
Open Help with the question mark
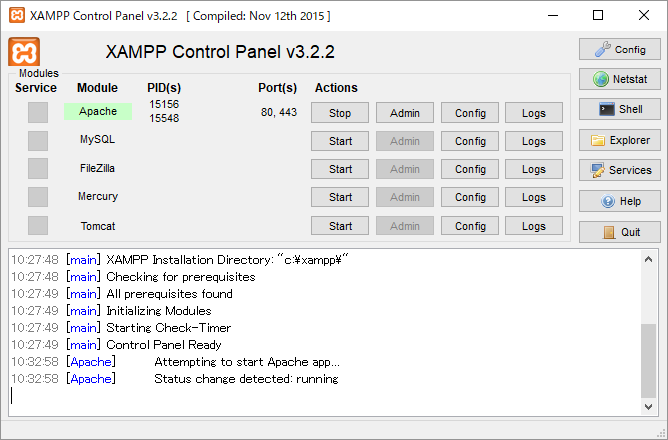619,201
